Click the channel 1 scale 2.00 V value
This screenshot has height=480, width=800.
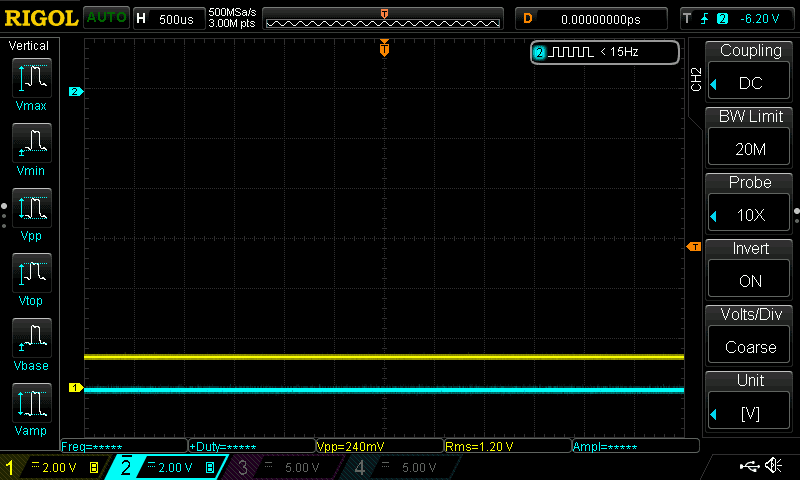(x=59, y=467)
